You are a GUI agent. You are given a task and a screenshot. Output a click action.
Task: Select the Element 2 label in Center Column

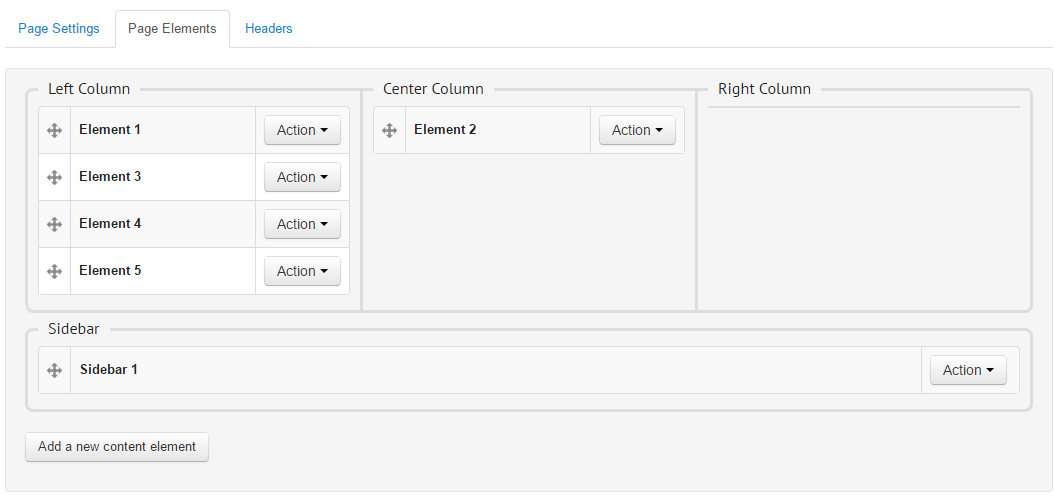445,130
